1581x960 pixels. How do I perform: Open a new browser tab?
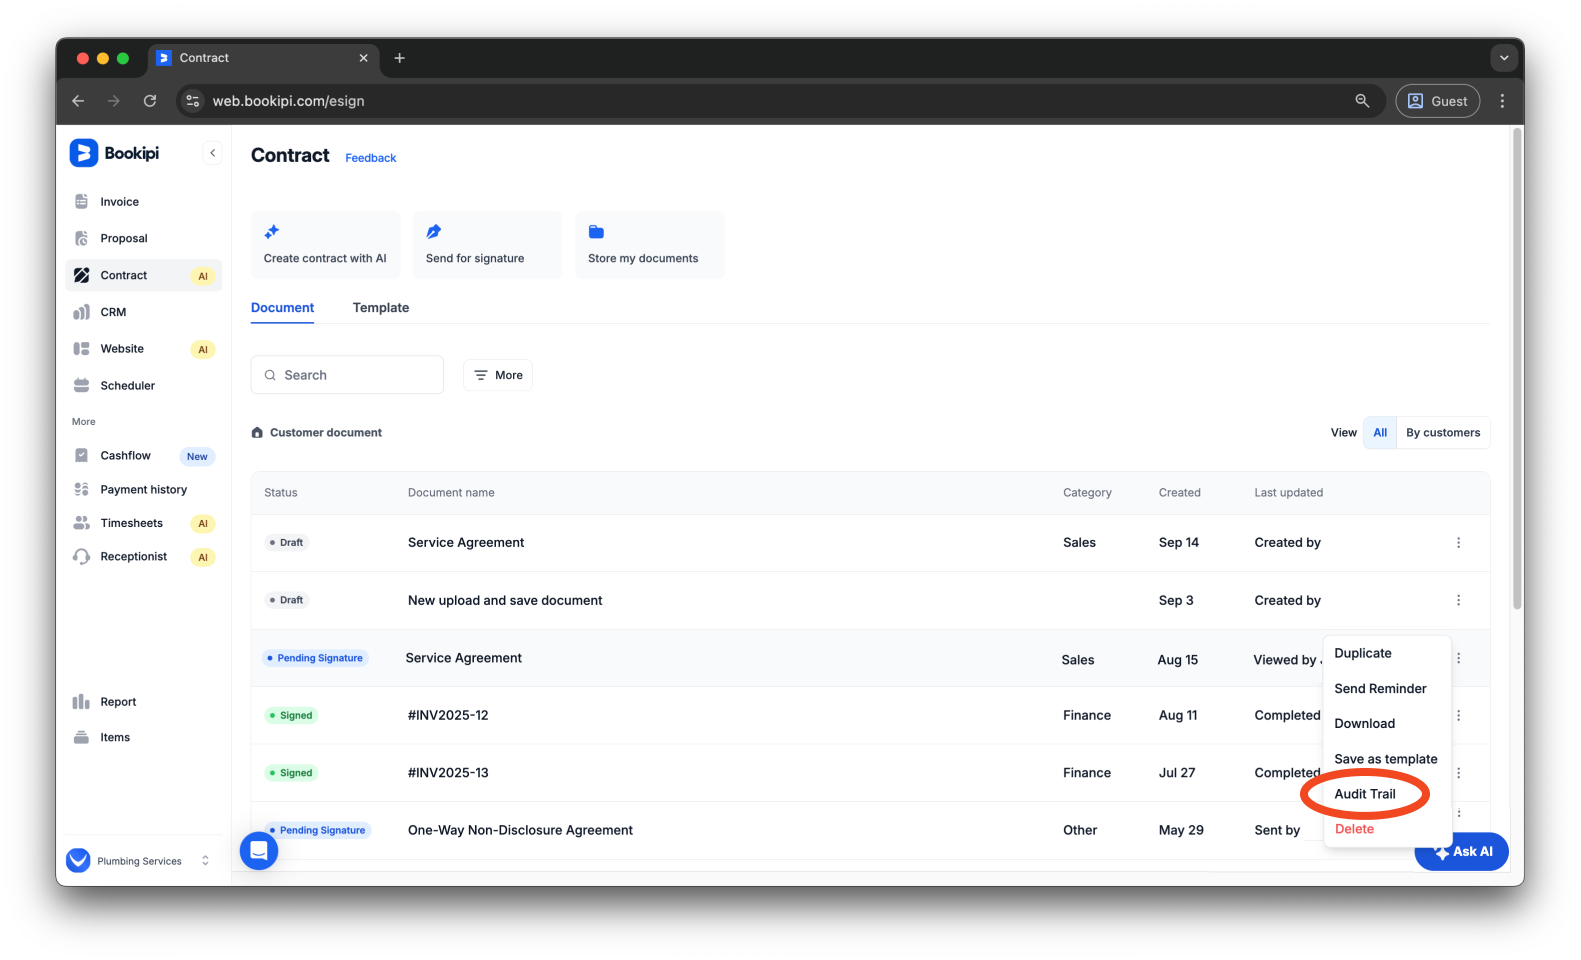(x=399, y=58)
